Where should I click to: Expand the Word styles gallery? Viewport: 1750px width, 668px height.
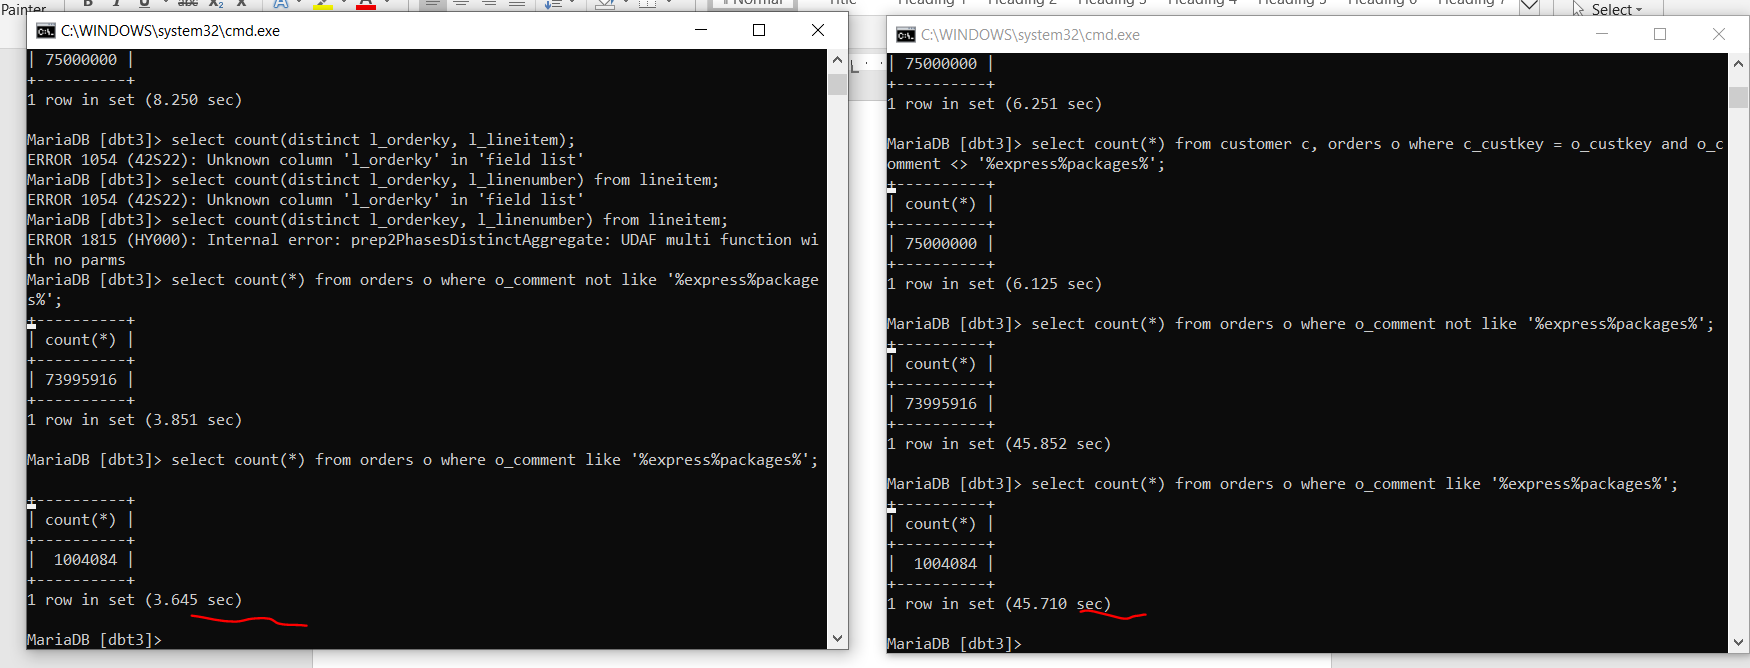1529,6
